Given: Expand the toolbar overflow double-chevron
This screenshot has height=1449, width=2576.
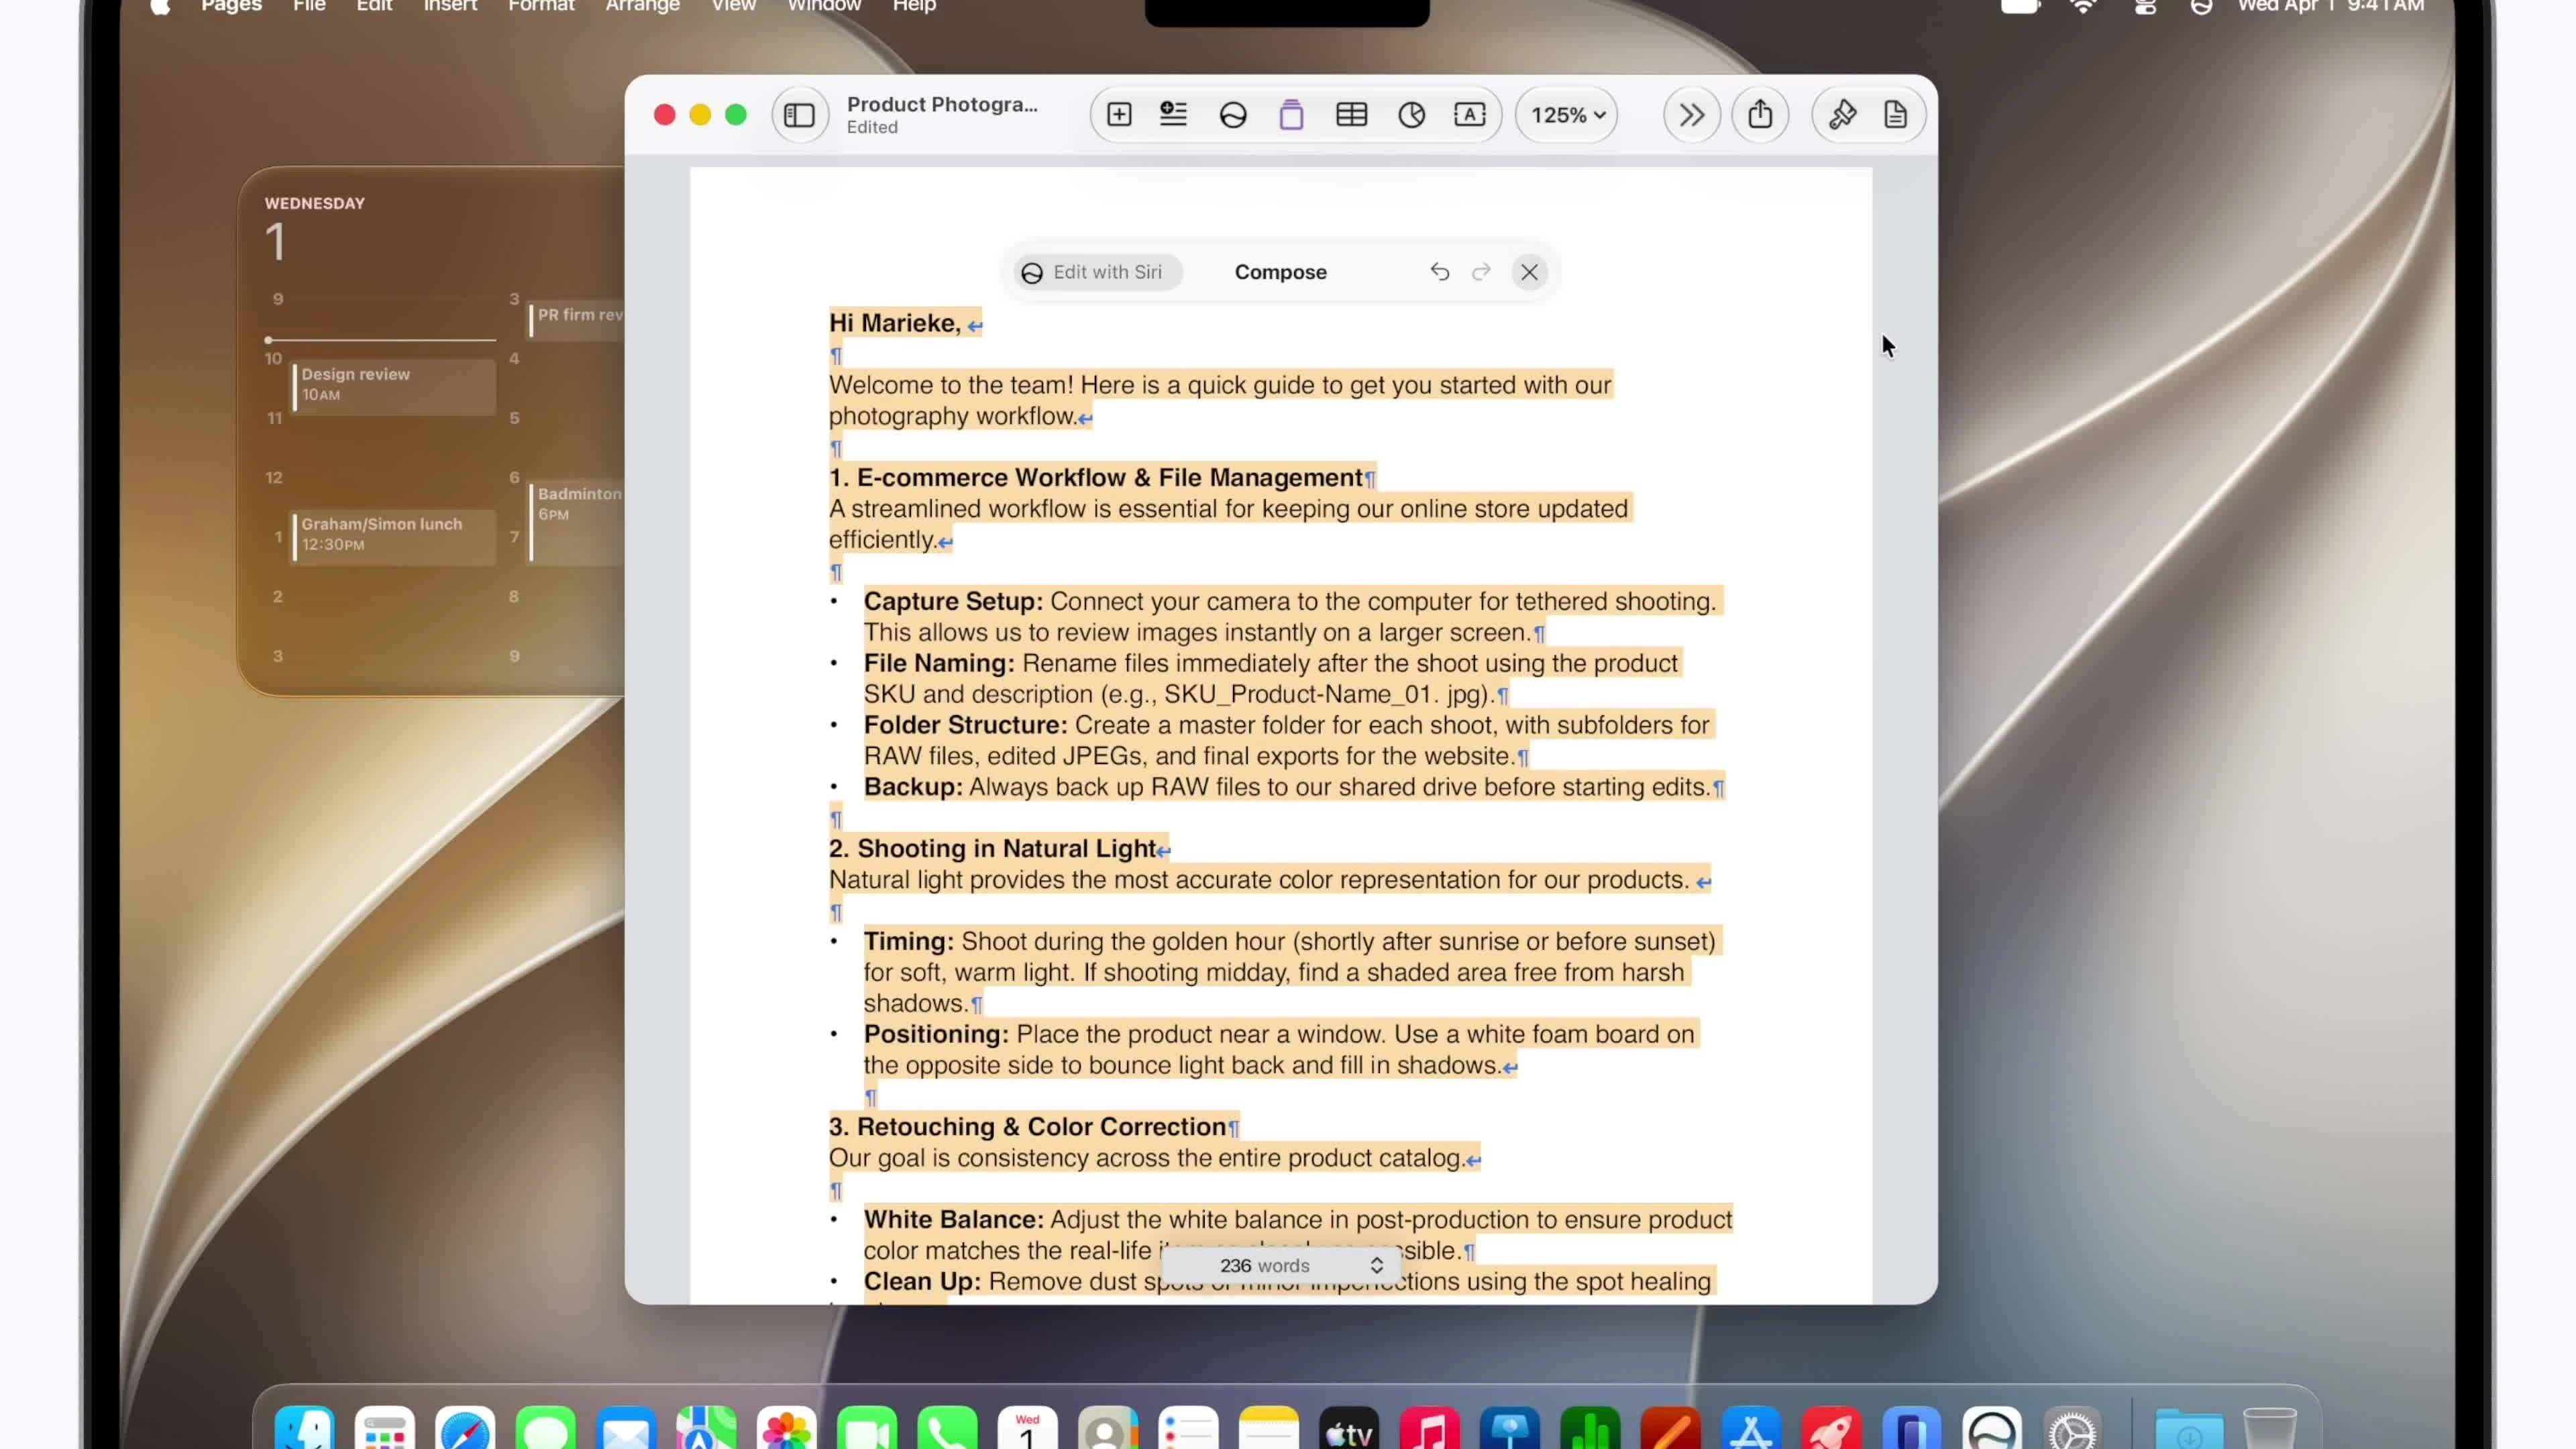Looking at the screenshot, I should pyautogui.click(x=1691, y=115).
